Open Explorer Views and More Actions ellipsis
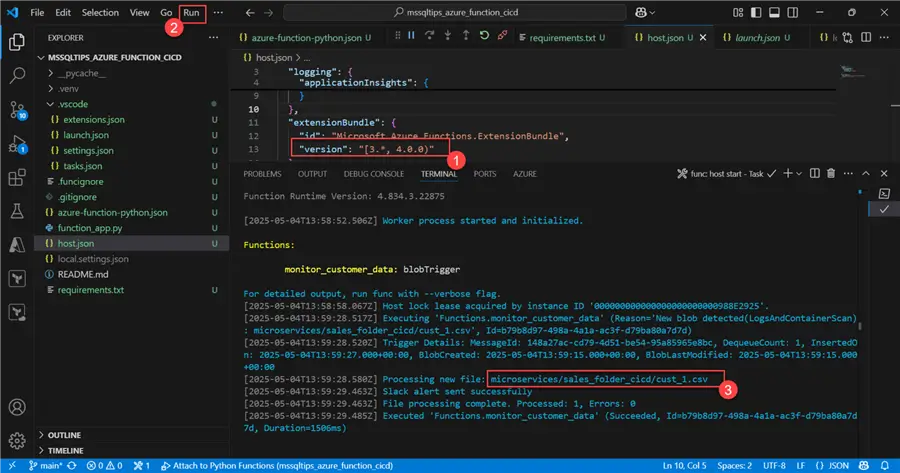The height and width of the screenshot is (473, 900). click(x=214, y=37)
